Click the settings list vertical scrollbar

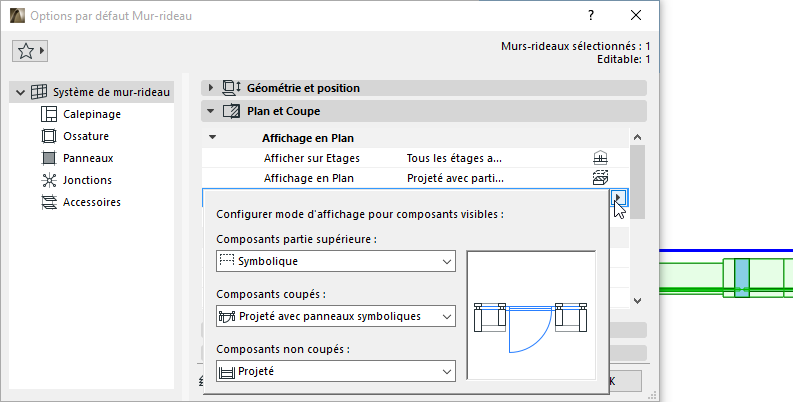pos(637,220)
